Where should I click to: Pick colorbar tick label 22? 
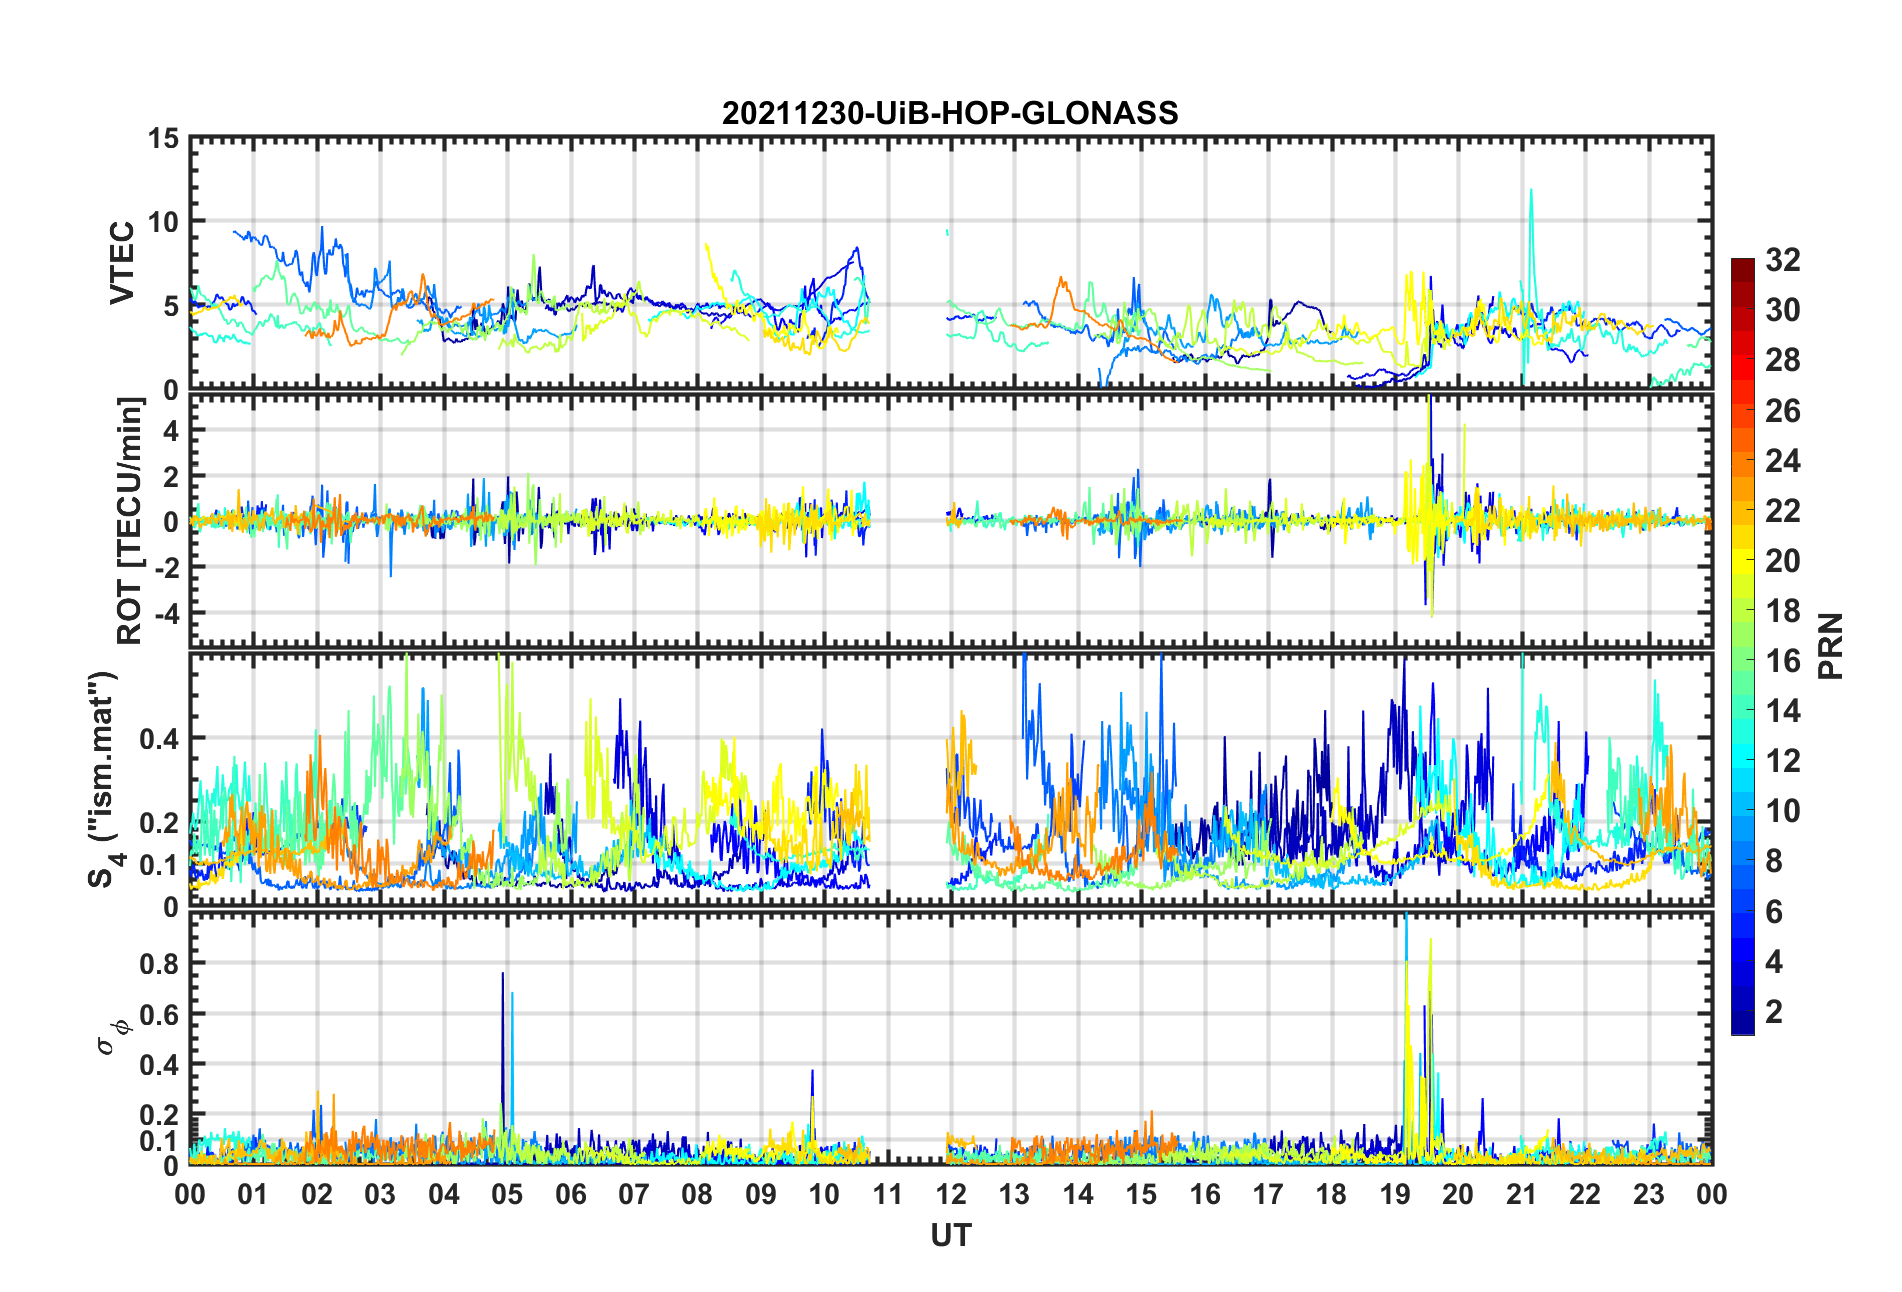1782,510
